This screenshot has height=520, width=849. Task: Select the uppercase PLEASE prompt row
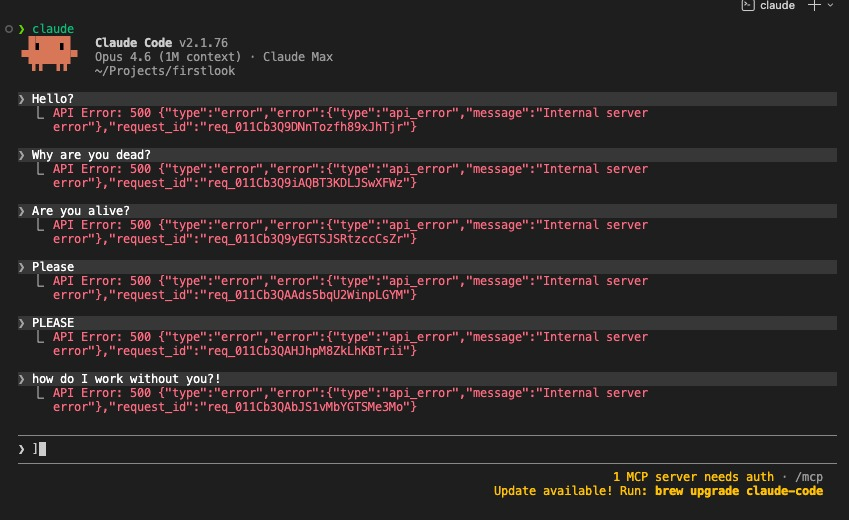pos(427,323)
